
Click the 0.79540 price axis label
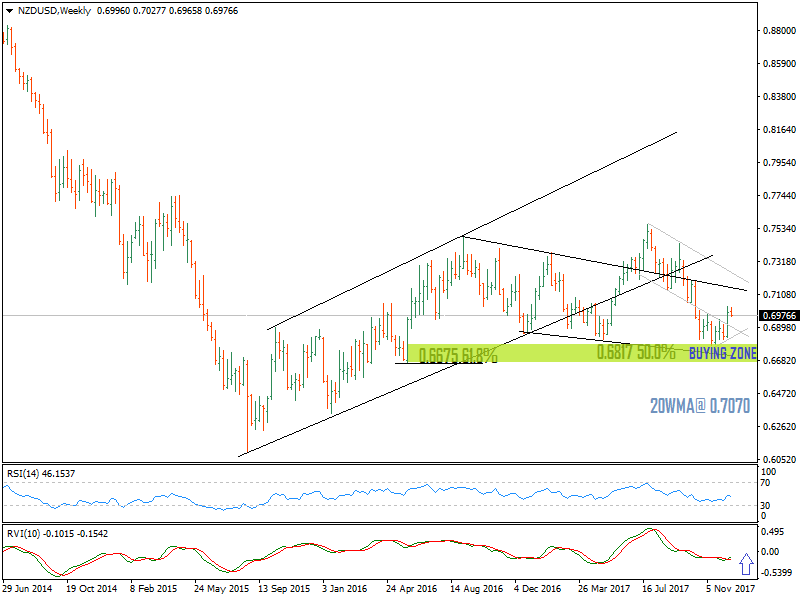click(779, 163)
